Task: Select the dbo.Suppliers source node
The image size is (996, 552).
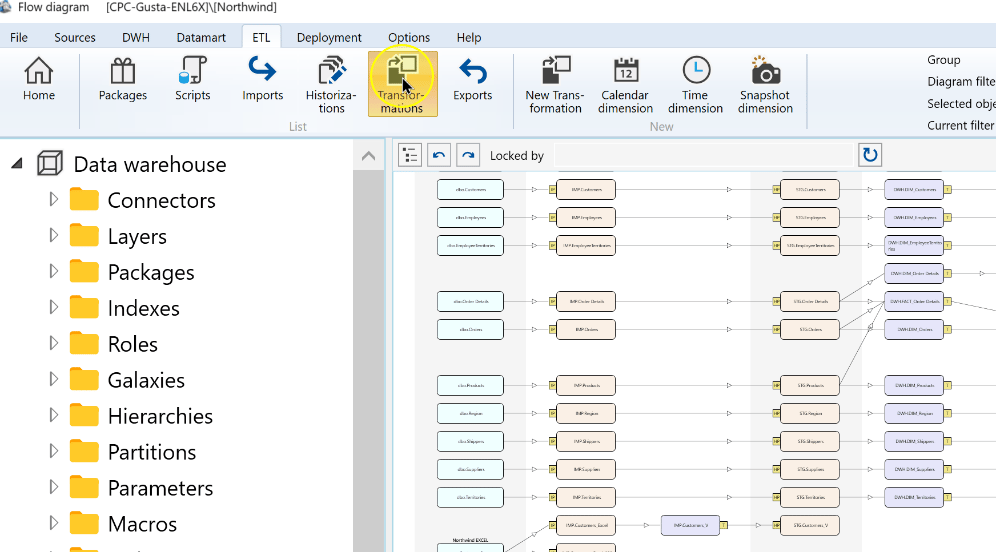Action: (470, 469)
